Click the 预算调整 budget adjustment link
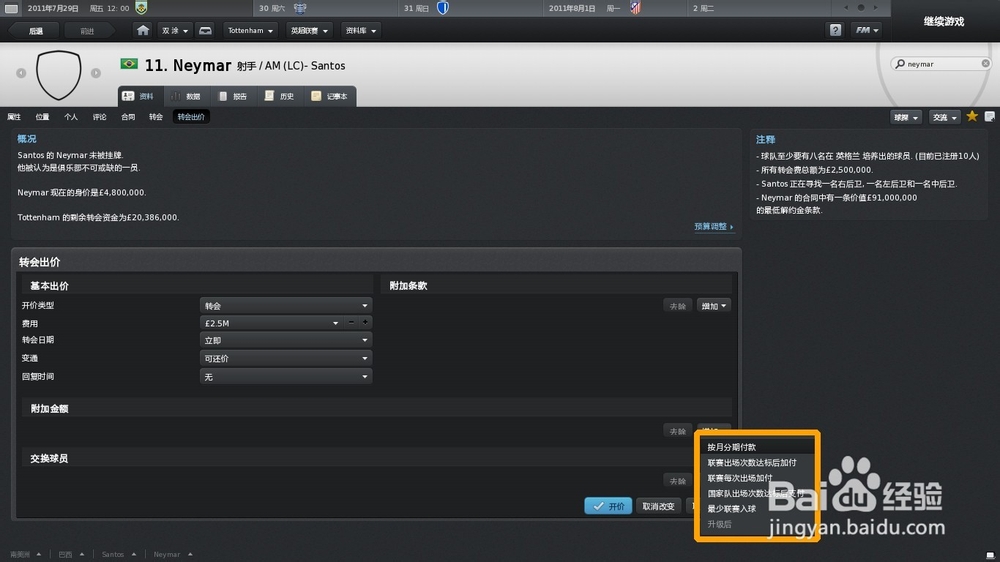This screenshot has width=1000, height=562. pyautogui.click(x=714, y=226)
